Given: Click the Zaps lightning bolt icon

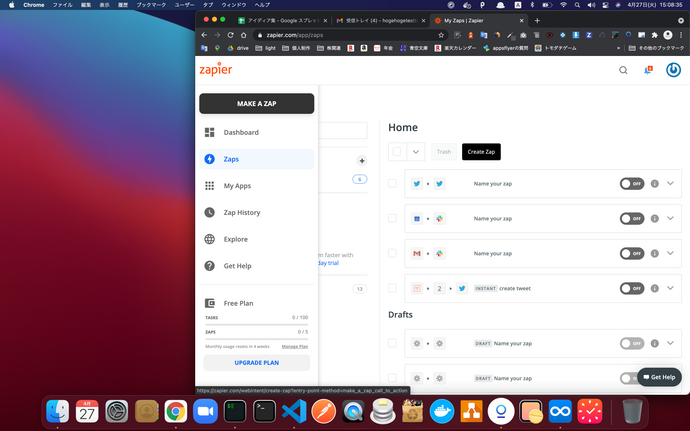Looking at the screenshot, I should point(209,159).
